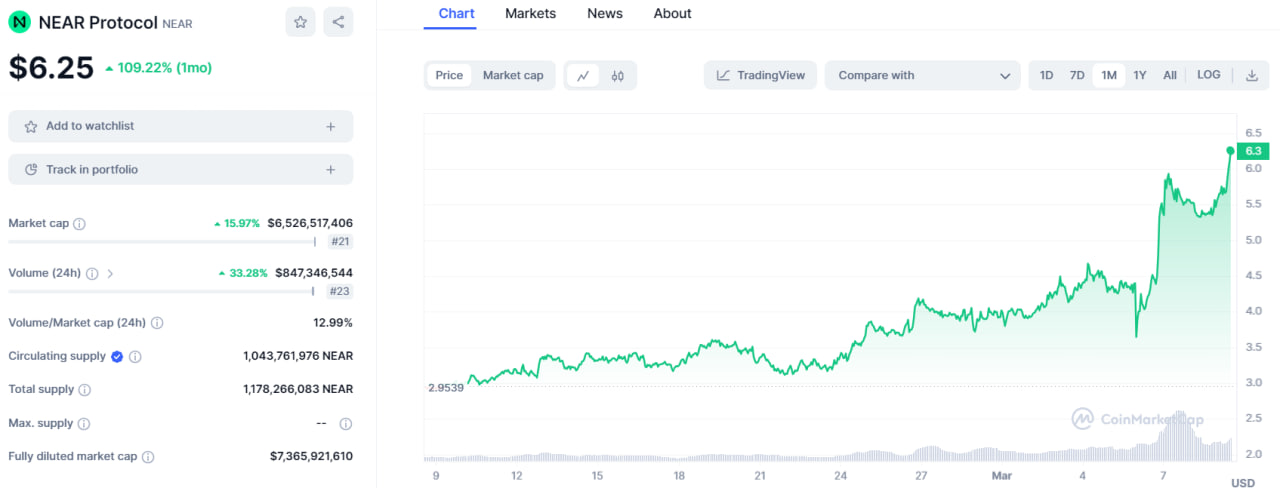The width and height of the screenshot is (1280, 488).
Task: Click 12.99% volume/market cap value
Action: coord(333,323)
